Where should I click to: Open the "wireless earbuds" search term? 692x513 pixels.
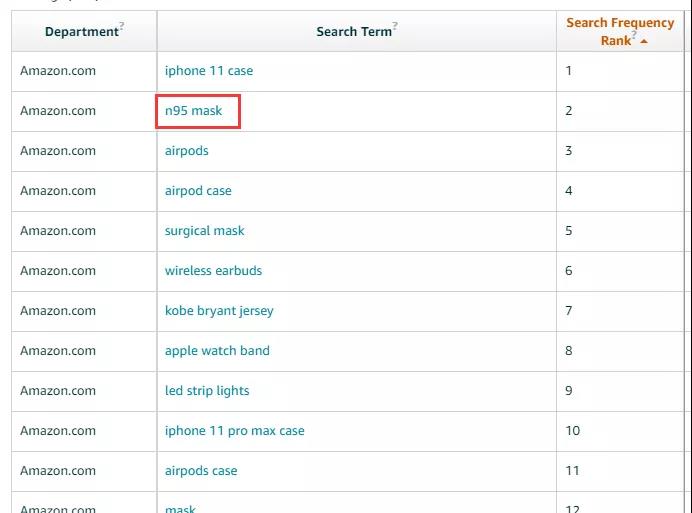(x=213, y=271)
